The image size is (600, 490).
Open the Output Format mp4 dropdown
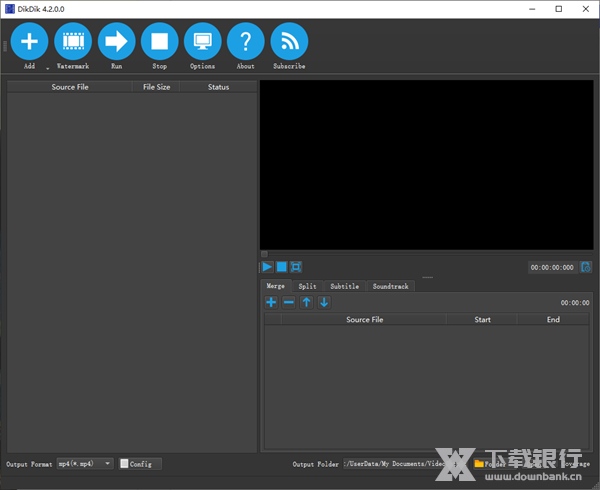click(85, 464)
